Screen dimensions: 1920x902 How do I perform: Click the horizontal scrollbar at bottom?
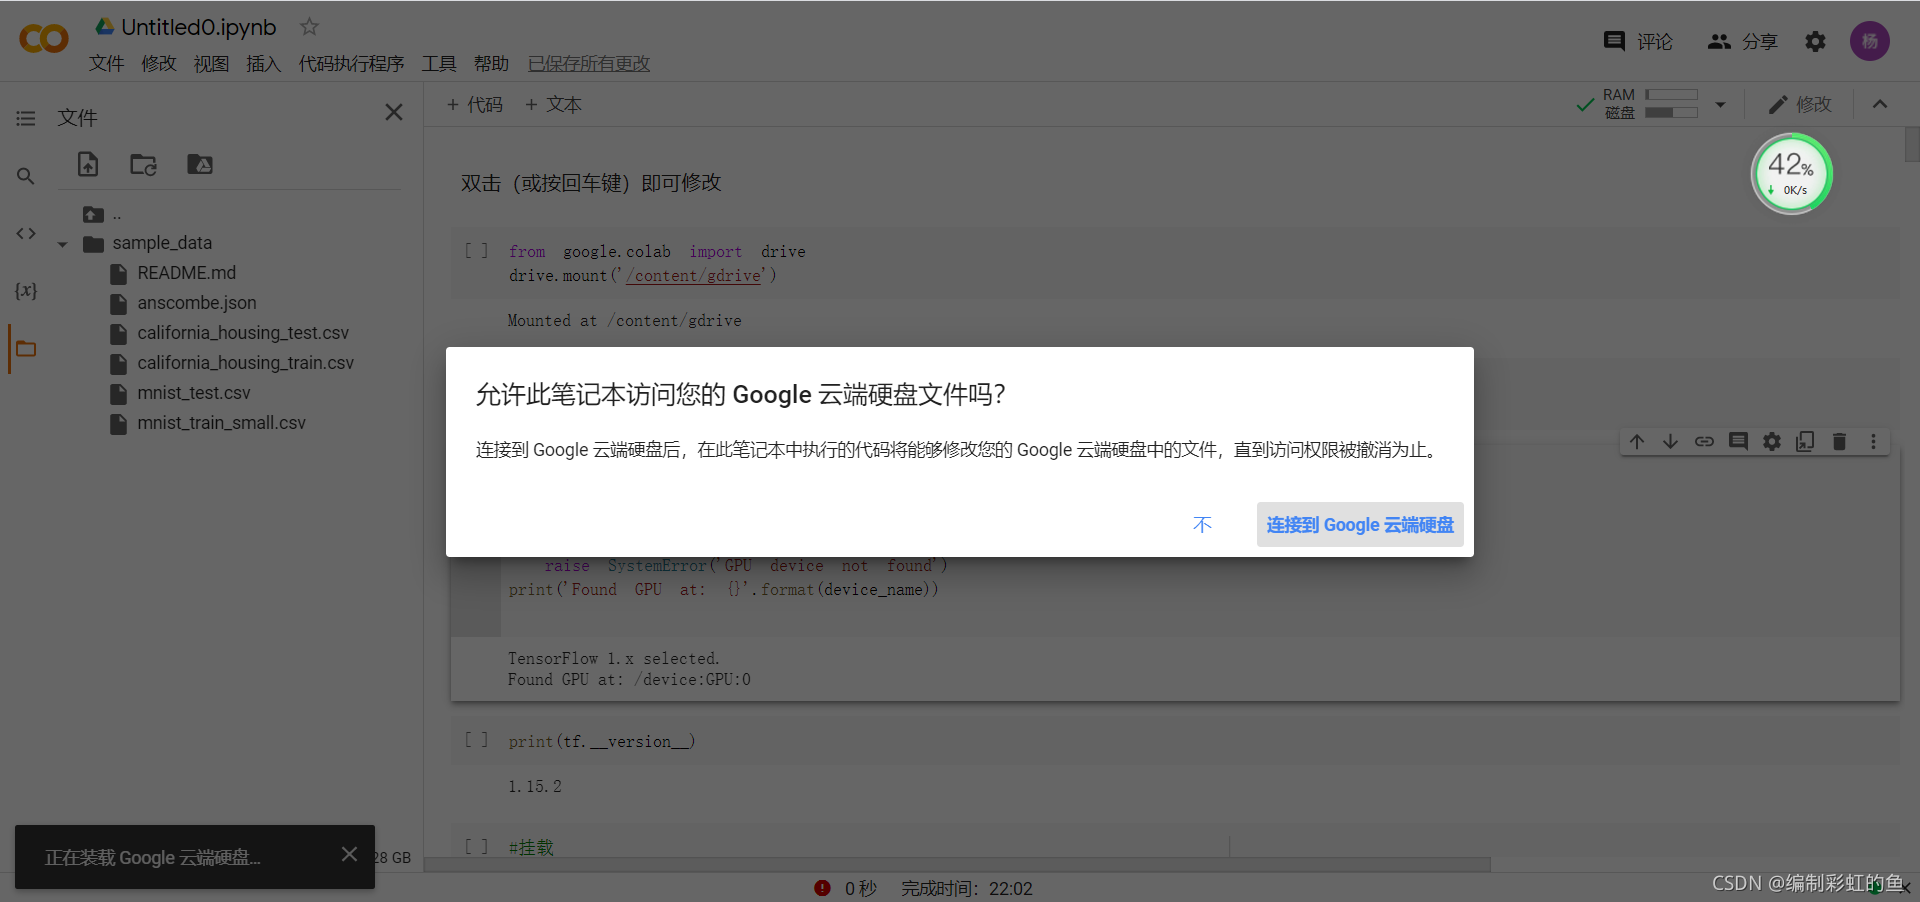pos(957,864)
